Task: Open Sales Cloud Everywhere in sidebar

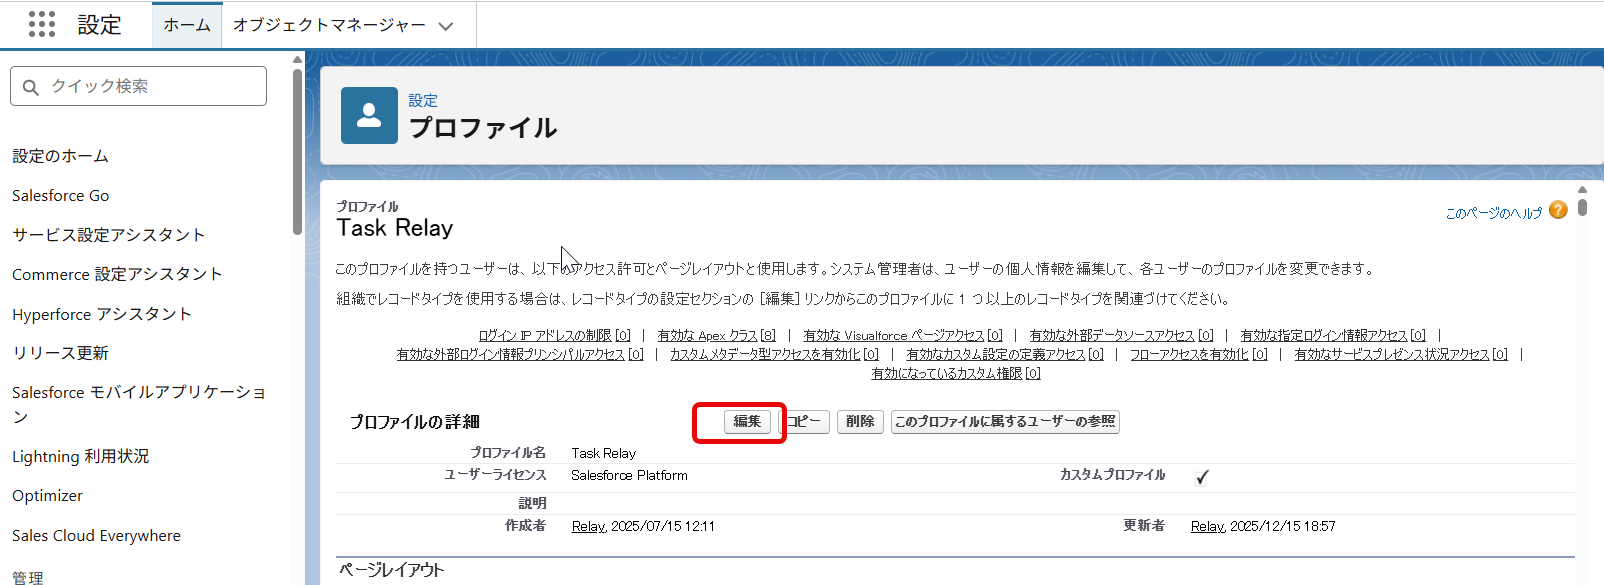Action: click(x=96, y=535)
